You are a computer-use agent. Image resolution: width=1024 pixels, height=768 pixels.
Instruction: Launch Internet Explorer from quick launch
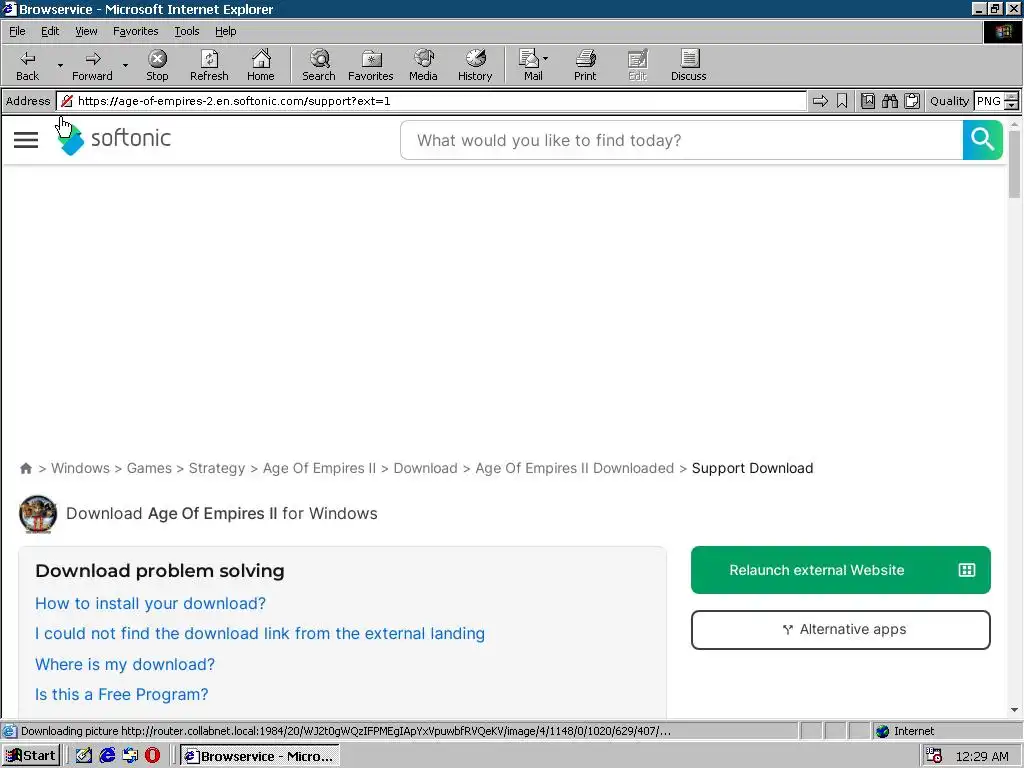click(107, 756)
